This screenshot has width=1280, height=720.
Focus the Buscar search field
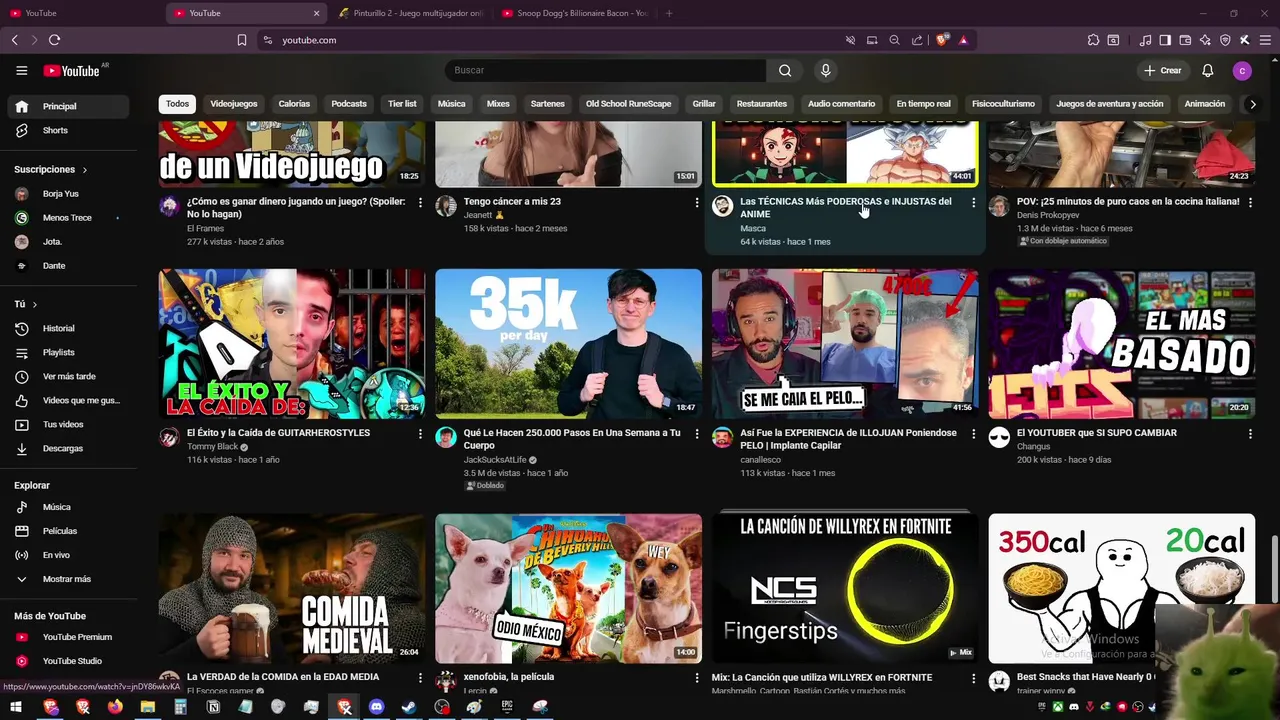coord(605,70)
